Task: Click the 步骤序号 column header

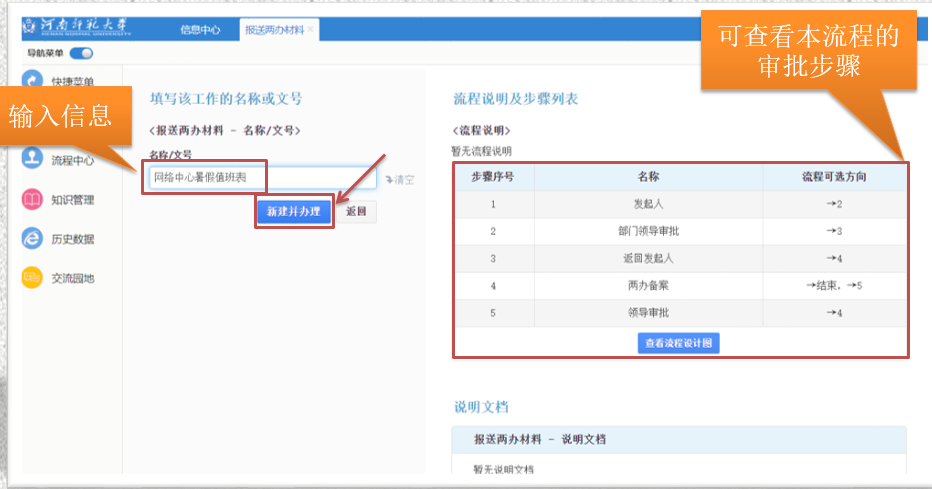Action: tap(493, 177)
